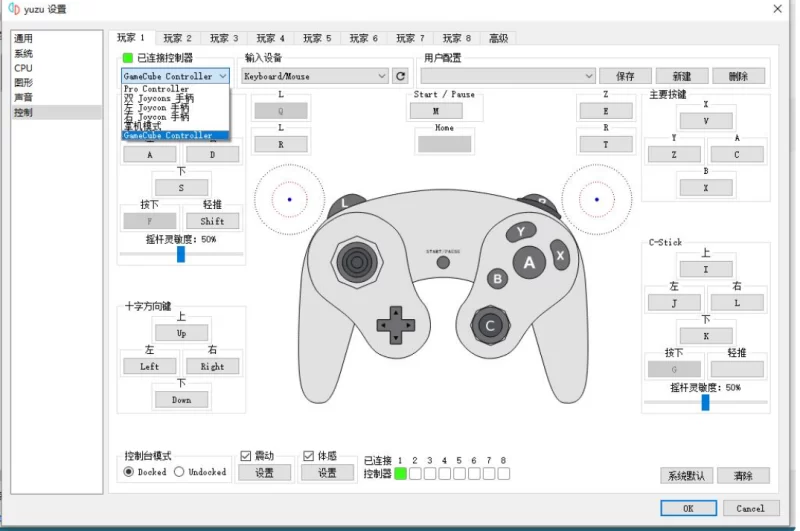Click the empty Home binding button
This screenshot has width=800, height=531.
(444, 144)
